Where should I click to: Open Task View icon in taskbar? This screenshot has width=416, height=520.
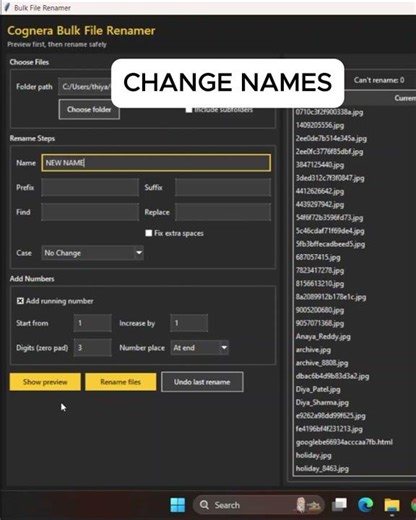[340, 505]
